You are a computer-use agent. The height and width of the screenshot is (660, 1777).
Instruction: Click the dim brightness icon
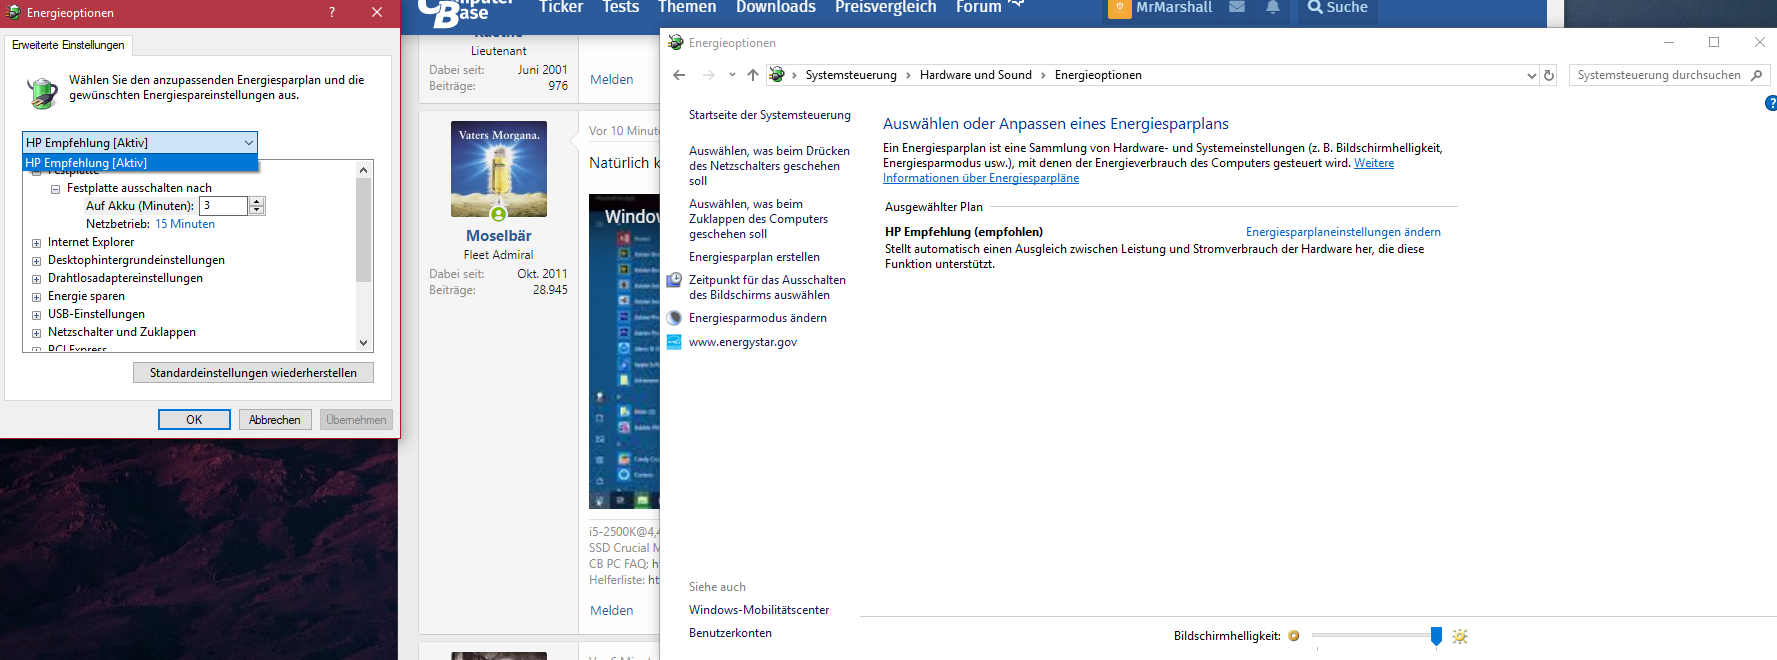1294,636
